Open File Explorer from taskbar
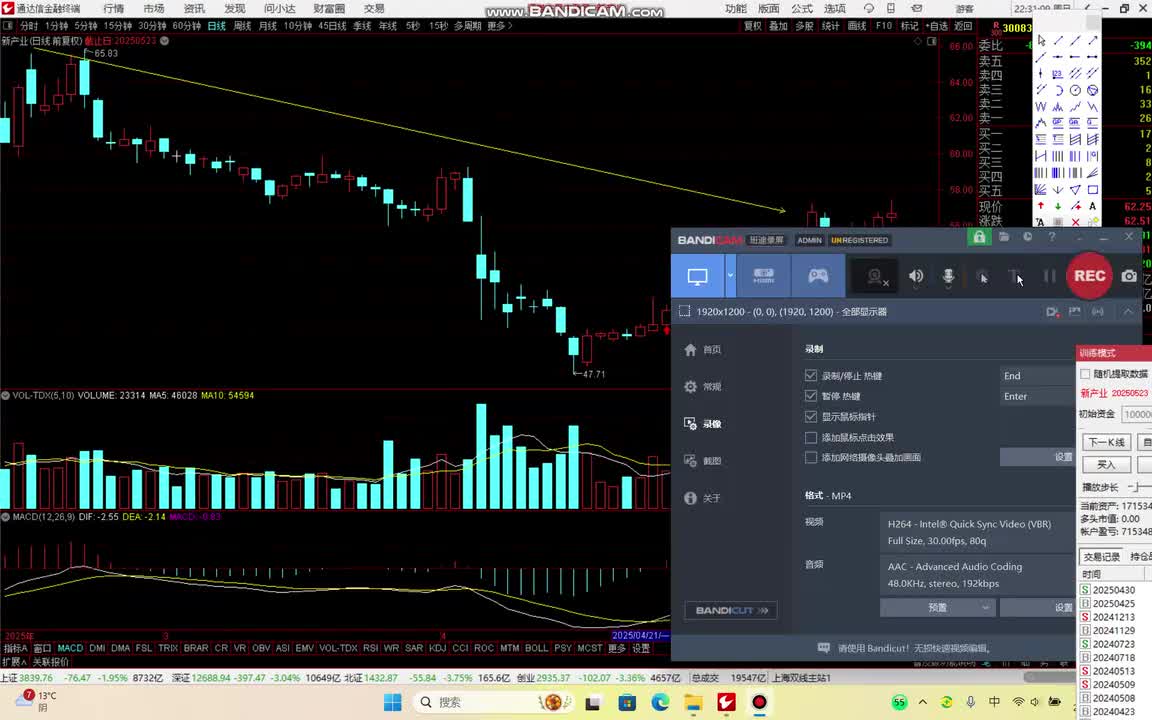The image size is (1152, 720). point(693,702)
